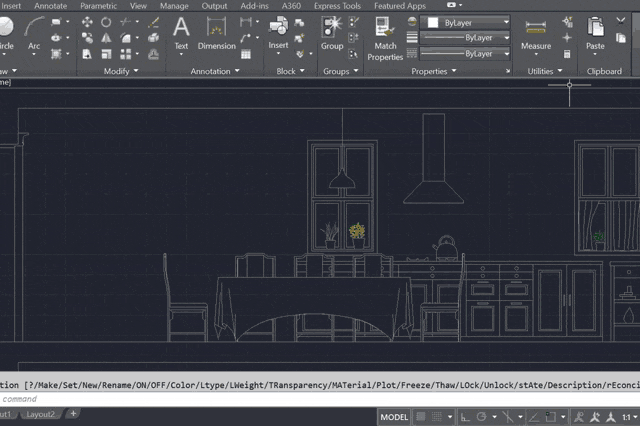The image size is (640, 426).
Task: Click the Cut icon in Clipboard panel
Action: (621, 21)
